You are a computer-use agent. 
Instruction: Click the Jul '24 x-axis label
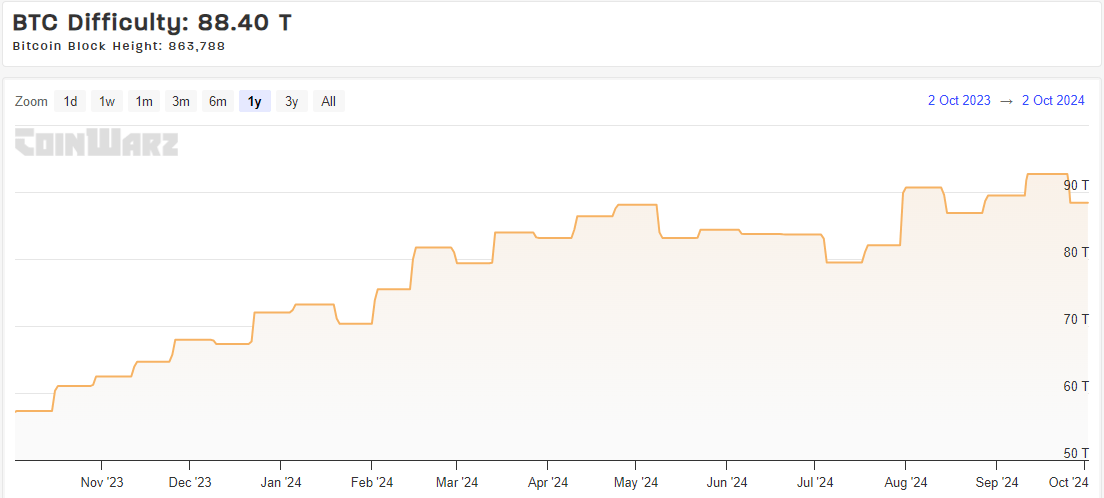pyautogui.click(x=815, y=483)
